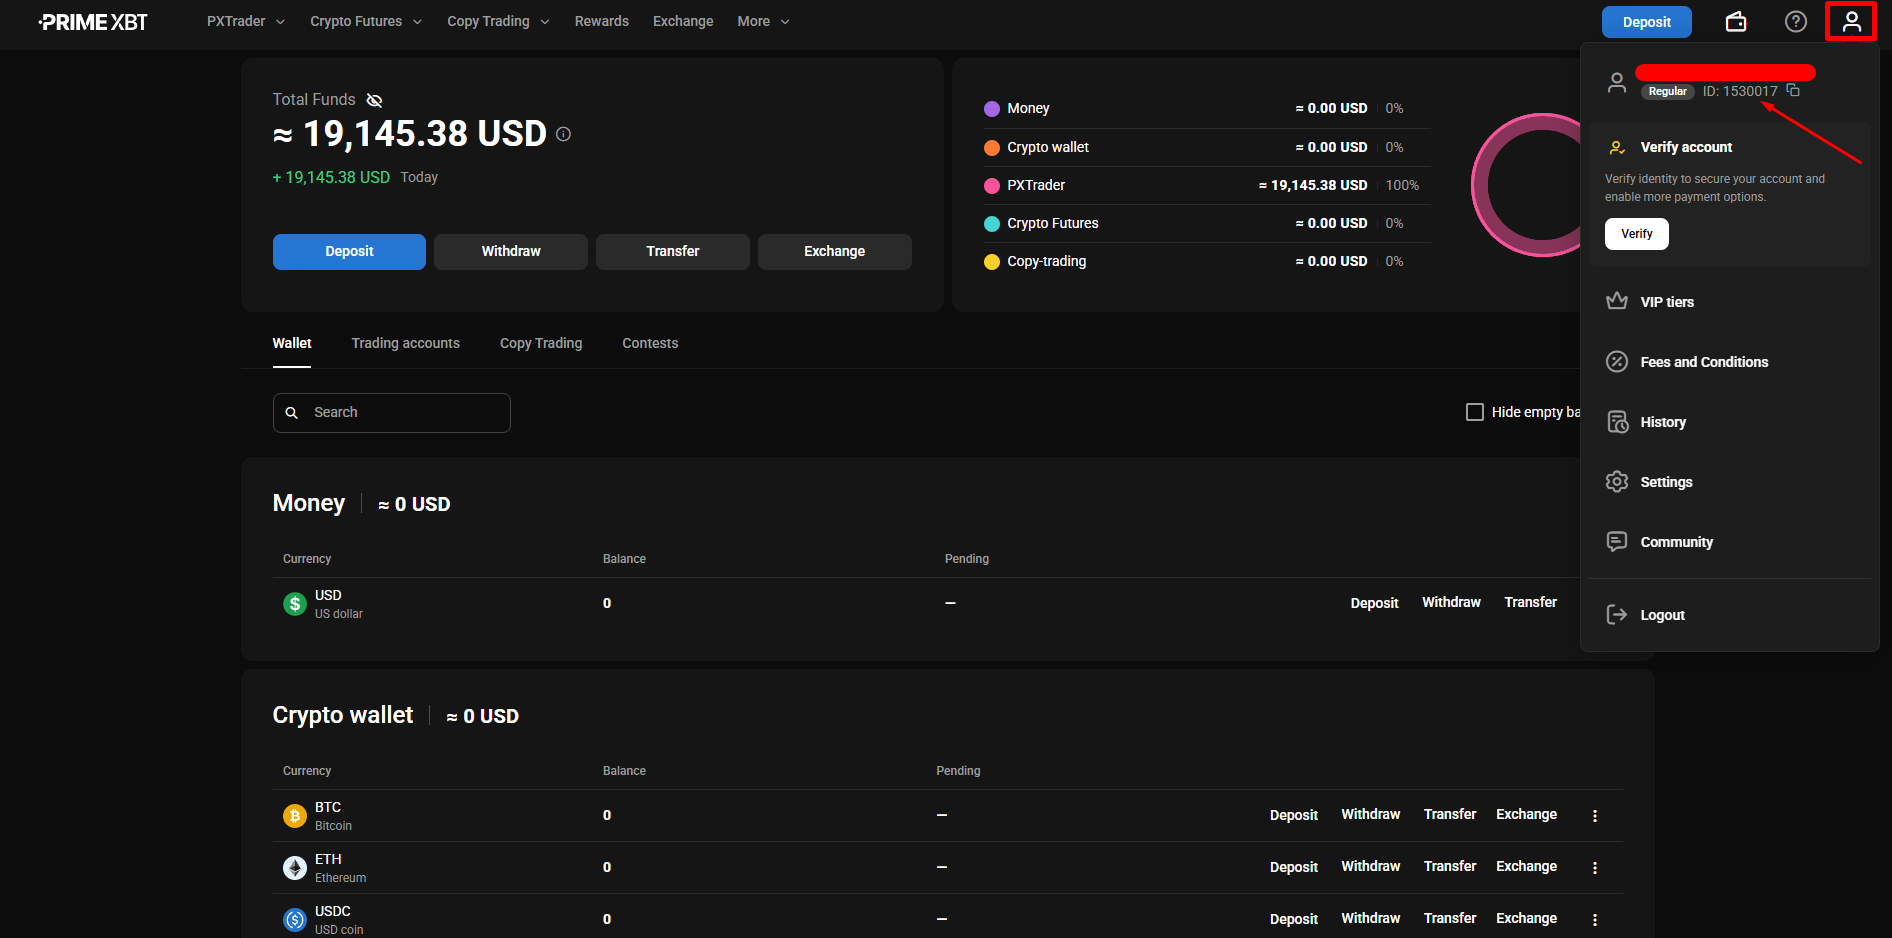Switch to the Contests tab

650,343
